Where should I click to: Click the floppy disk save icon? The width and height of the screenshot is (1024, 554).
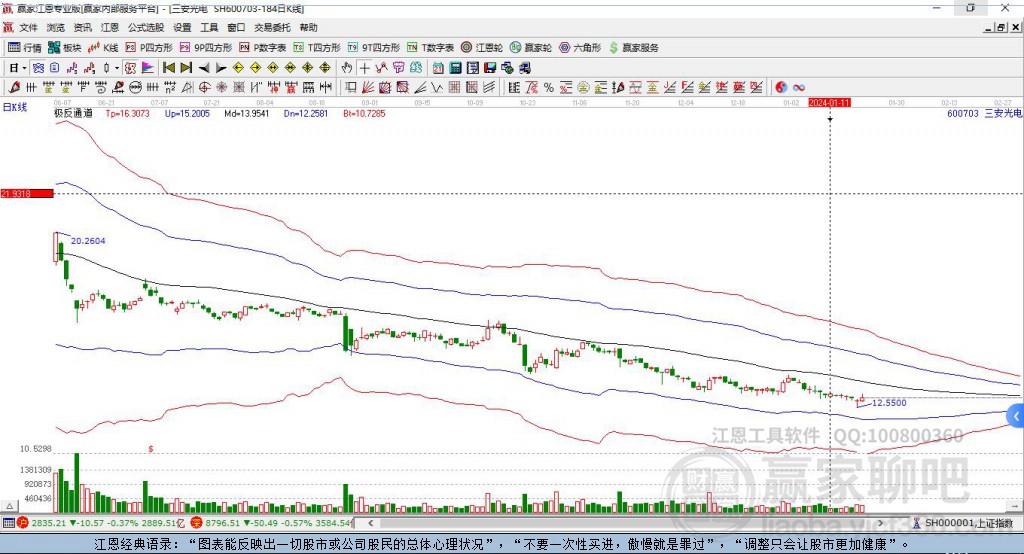click(490, 68)
